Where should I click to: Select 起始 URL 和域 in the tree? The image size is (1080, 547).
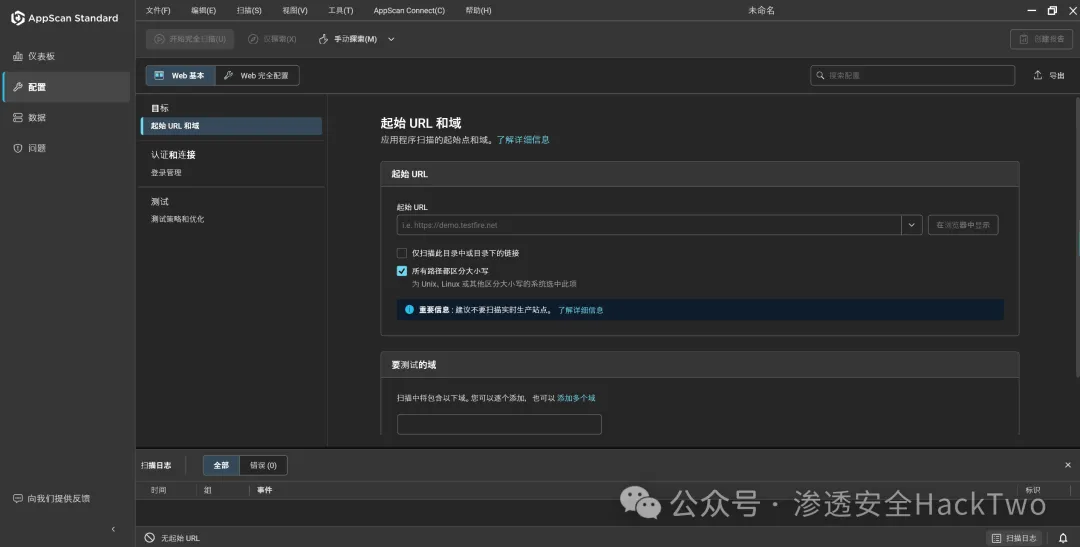[x=231, y=126]
